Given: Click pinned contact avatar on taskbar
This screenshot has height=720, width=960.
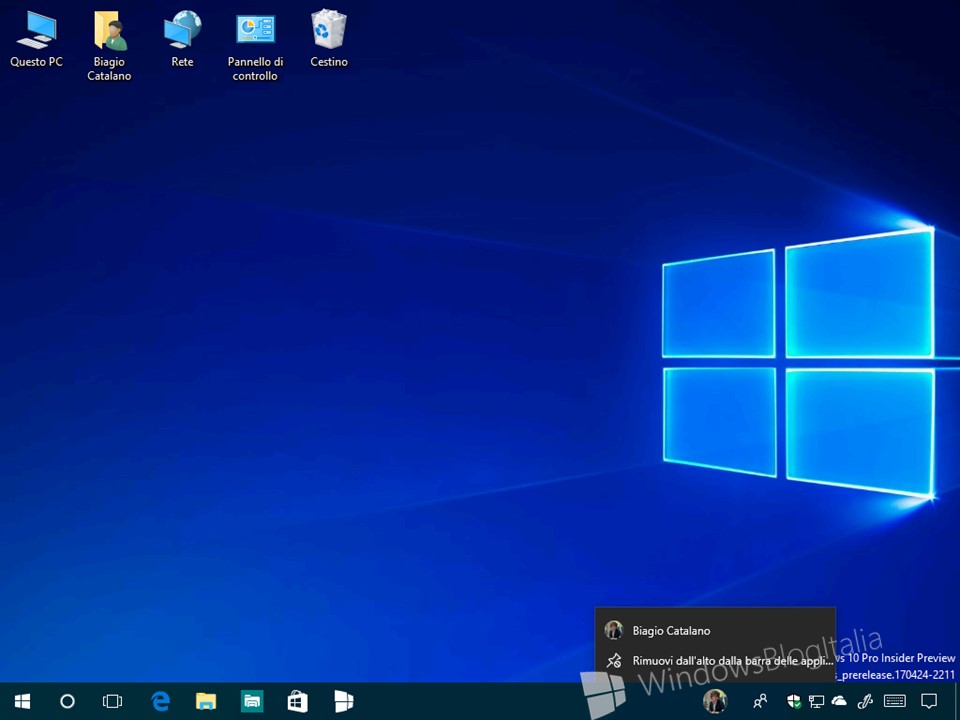Looking at the screenshot, I should 714,701.
